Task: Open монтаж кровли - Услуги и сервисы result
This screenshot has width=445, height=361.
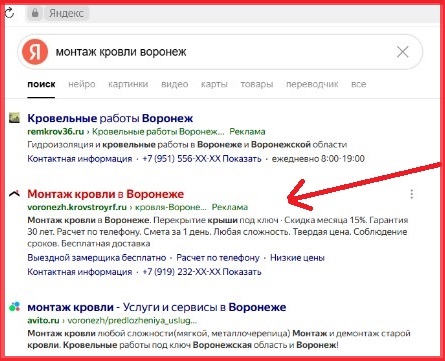Action: (x=157, y=307)
